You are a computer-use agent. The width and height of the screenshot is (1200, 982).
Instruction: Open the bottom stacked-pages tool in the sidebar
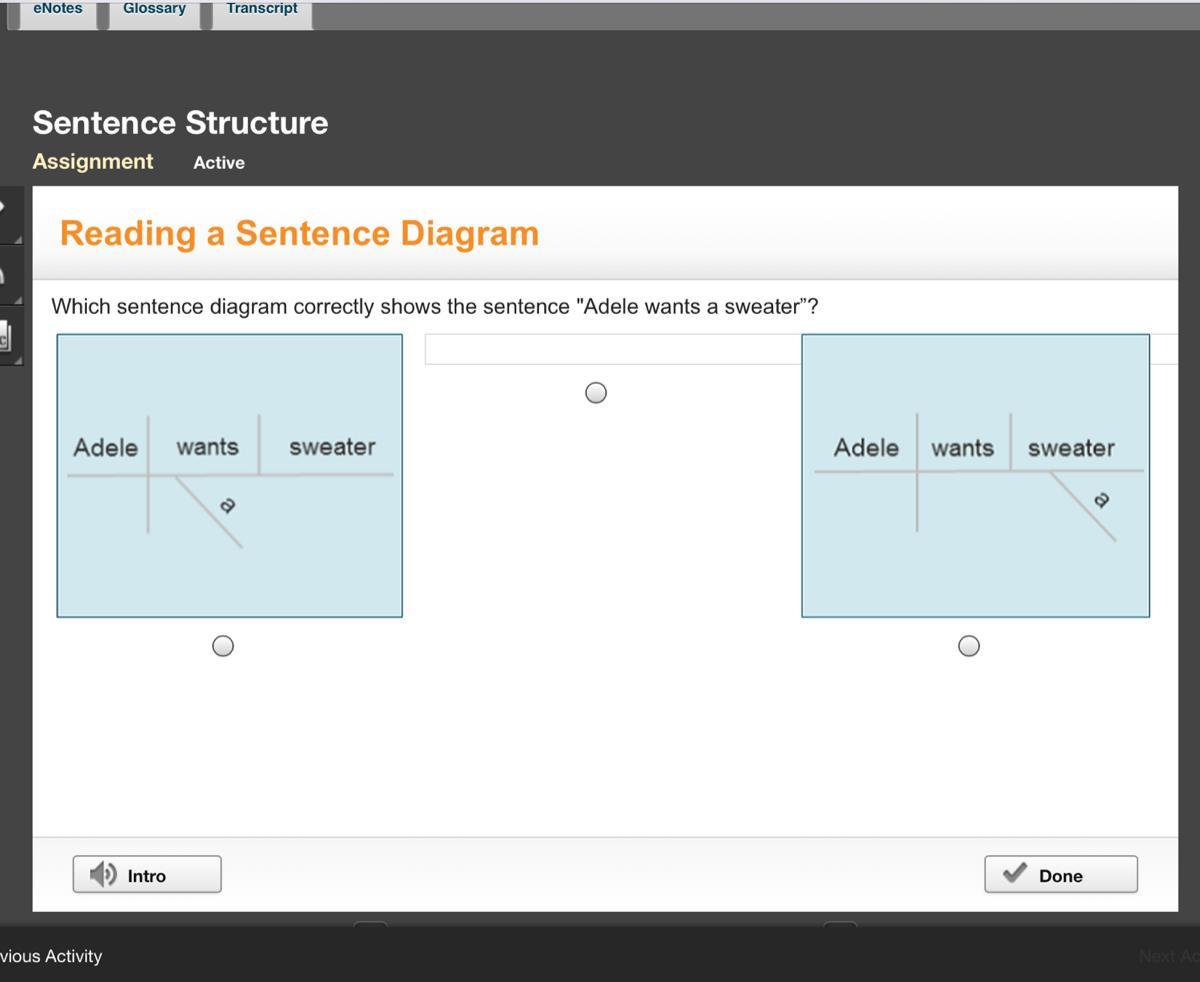[x=4, y=338]
